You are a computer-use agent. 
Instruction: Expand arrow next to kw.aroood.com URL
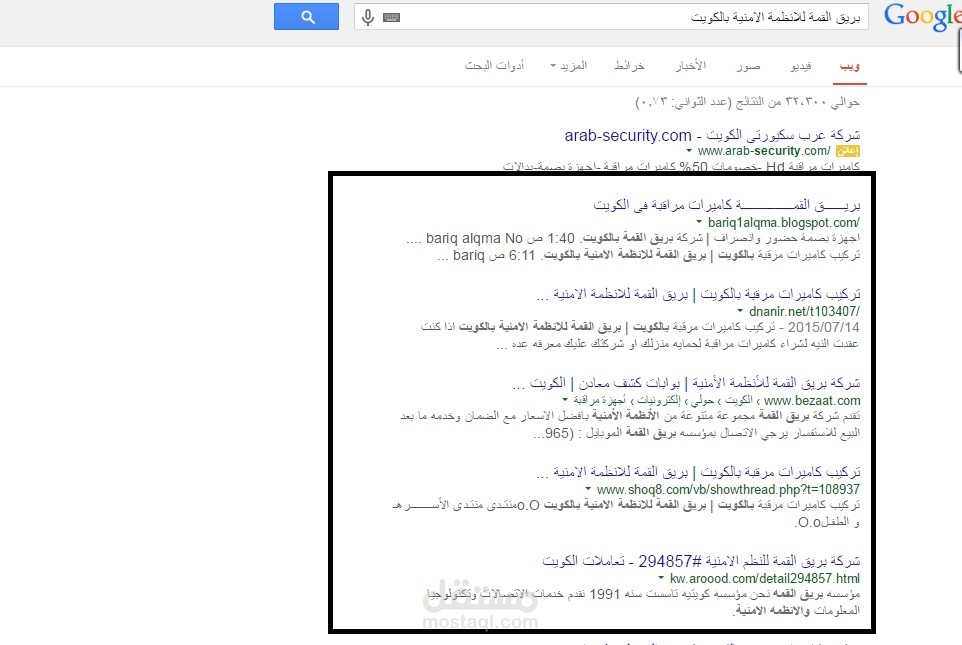click(x=661, y=578)
